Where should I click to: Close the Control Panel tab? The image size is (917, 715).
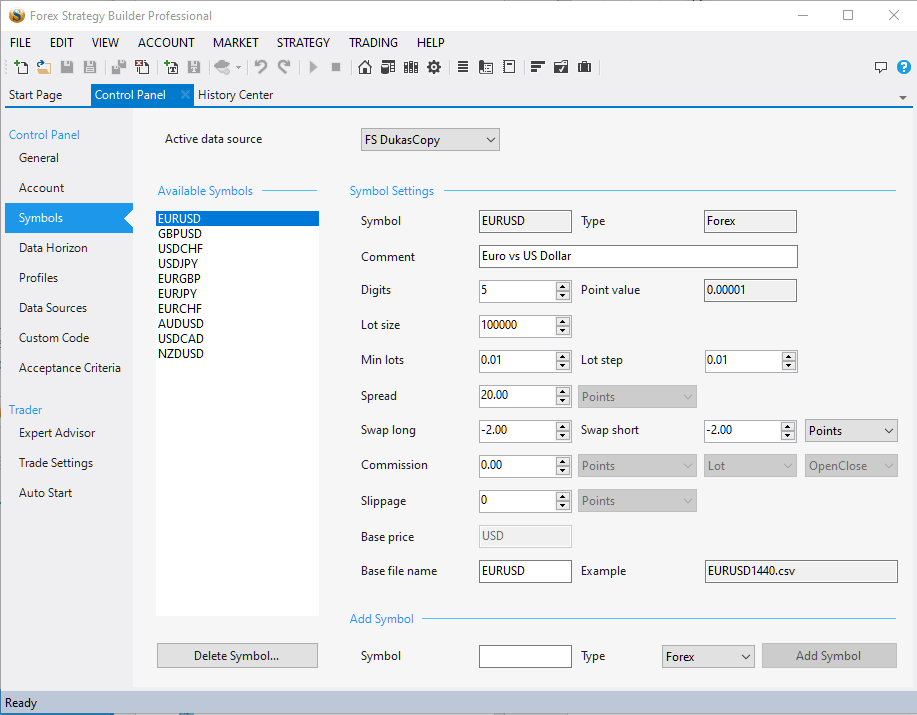185,95
